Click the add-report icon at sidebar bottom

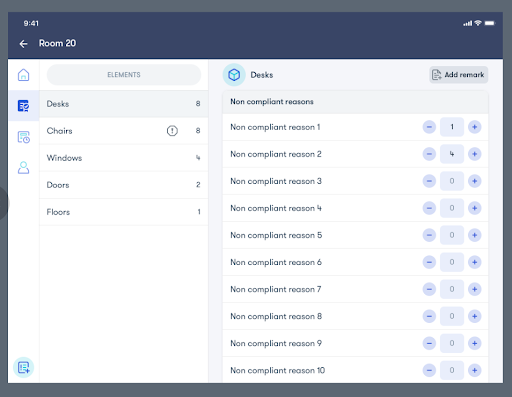pyautogui.click(x=23, y=367)
